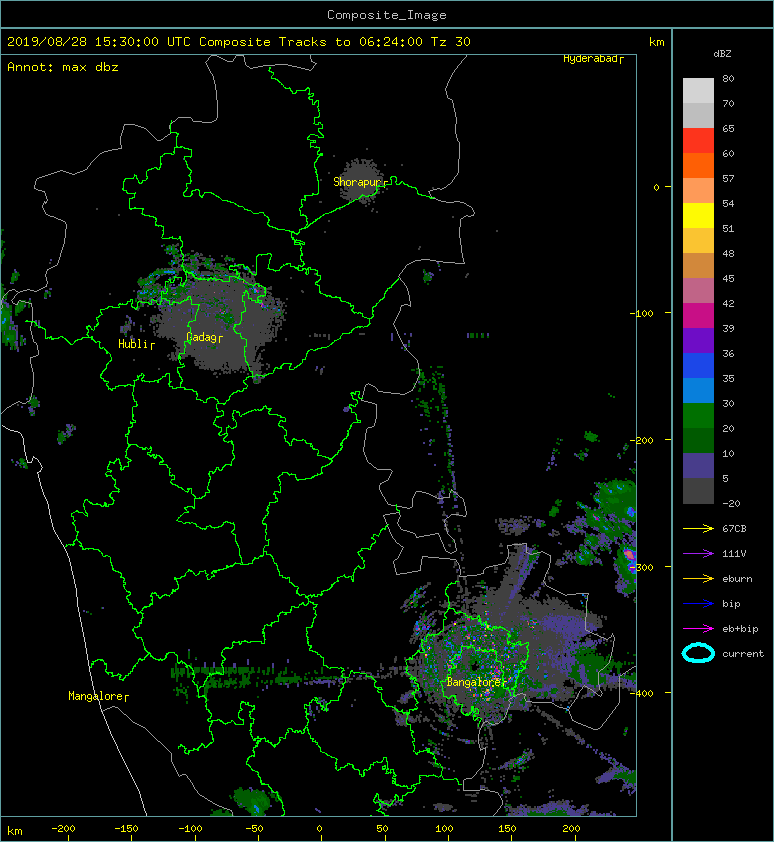
Task: Click the golden swatch between 51 and 48
Action: 698,241
